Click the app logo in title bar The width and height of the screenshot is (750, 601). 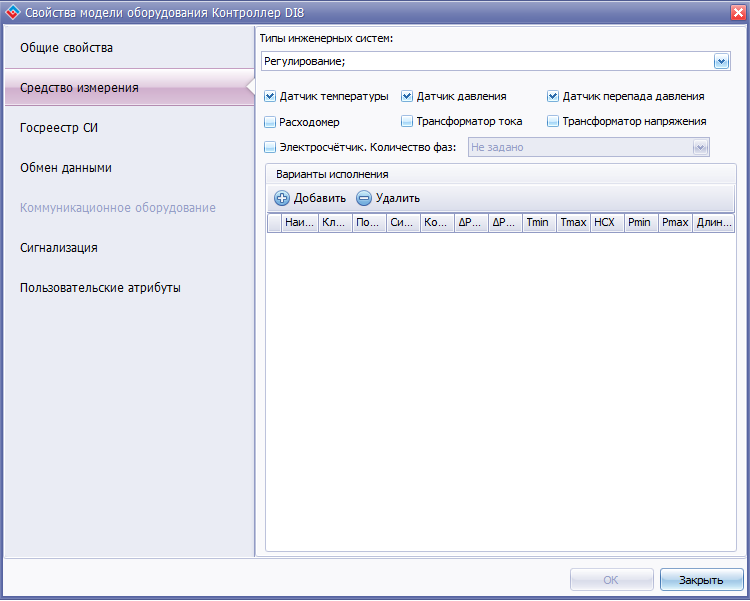point(13,12)
